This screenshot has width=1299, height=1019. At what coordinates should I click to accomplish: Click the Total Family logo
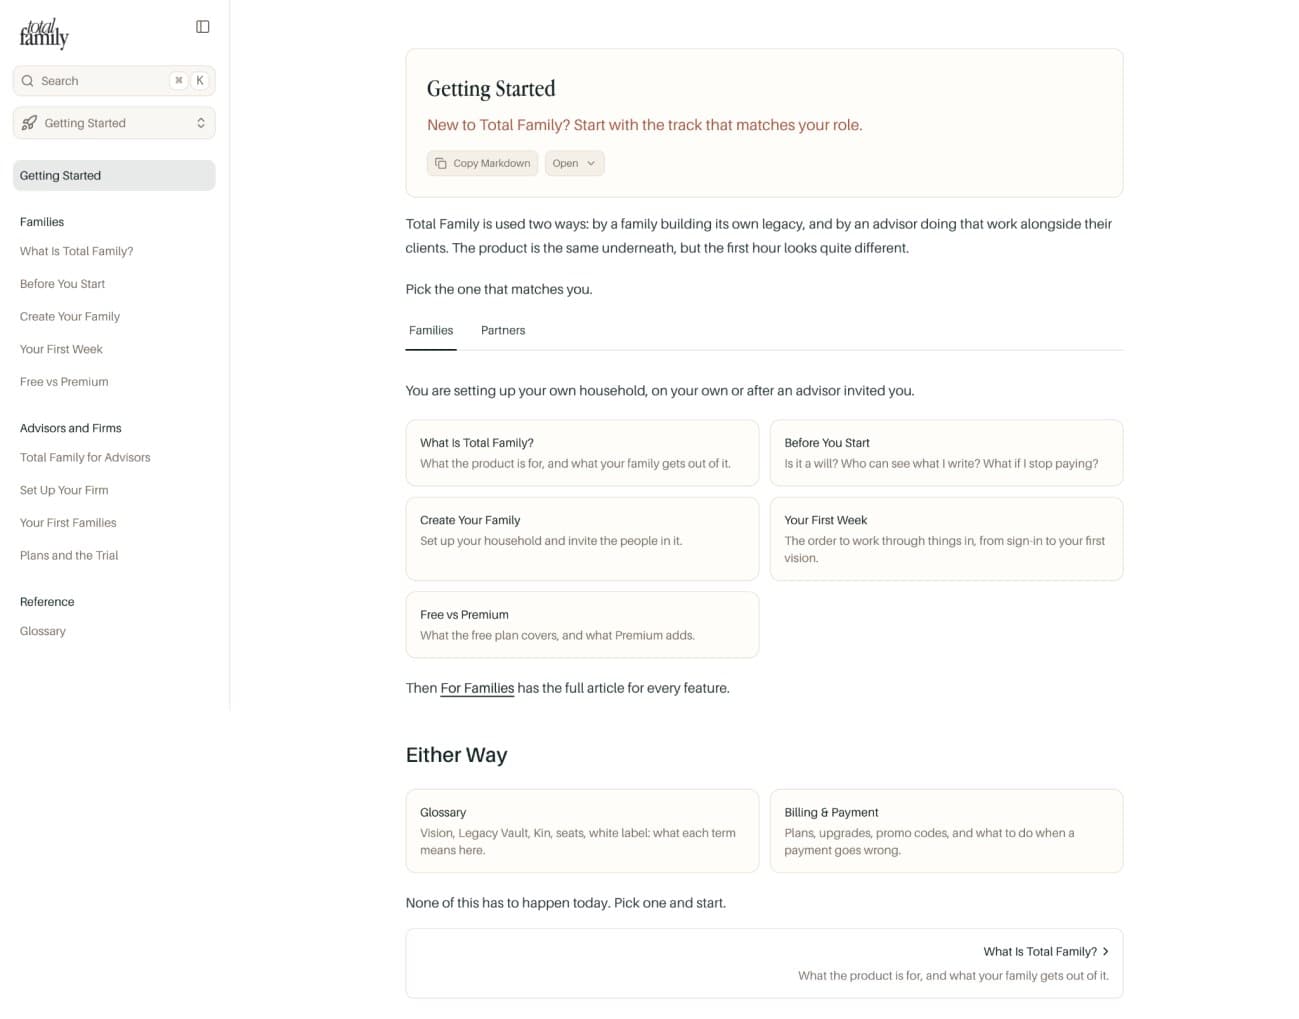point(44,33)
